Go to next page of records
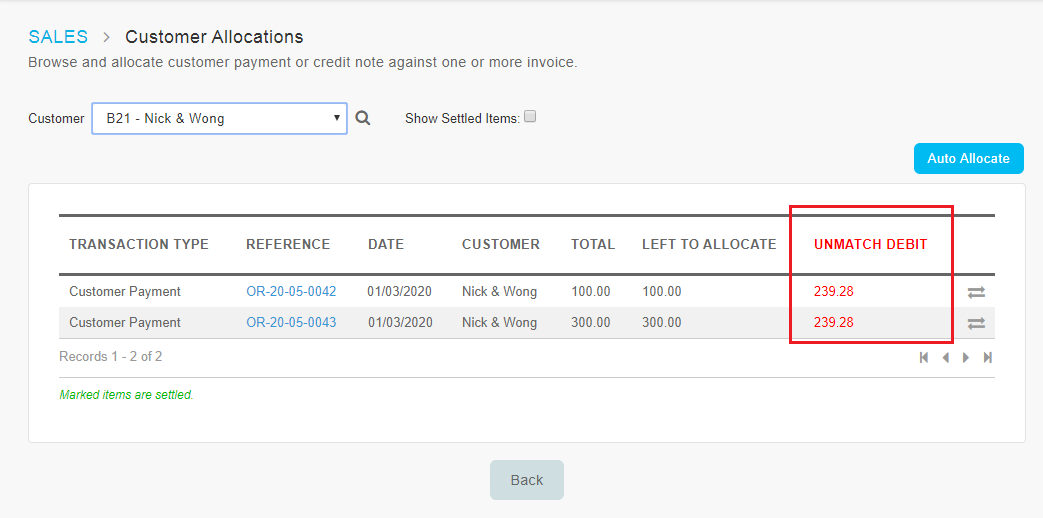This screenshot has width=1043, height=518. 966,358
